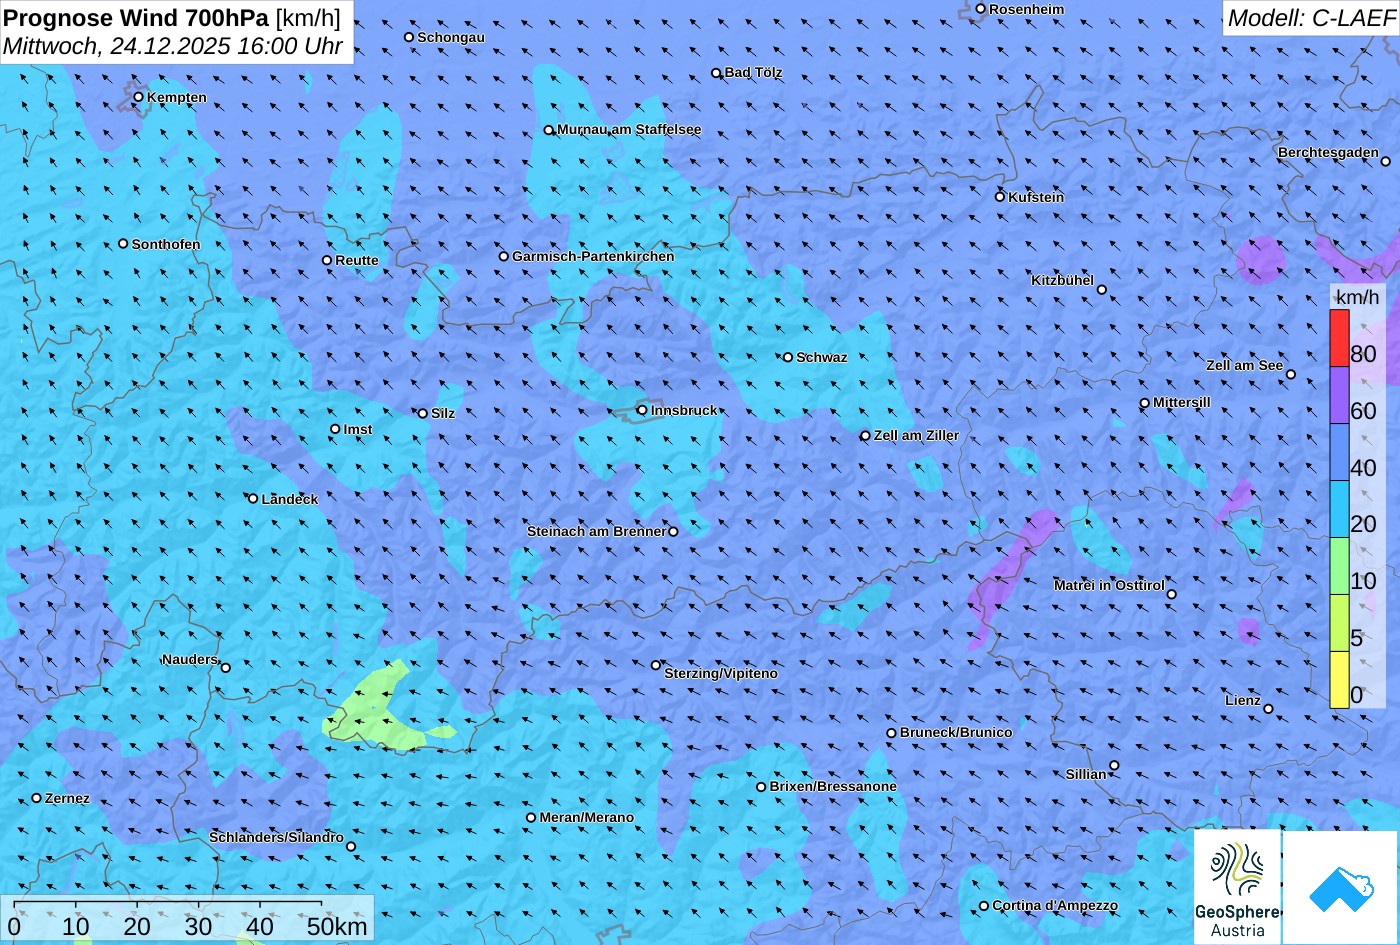Screen dimensions: 1400x945
Task: Click the Nauders marker dot
Action: (226, 668)
